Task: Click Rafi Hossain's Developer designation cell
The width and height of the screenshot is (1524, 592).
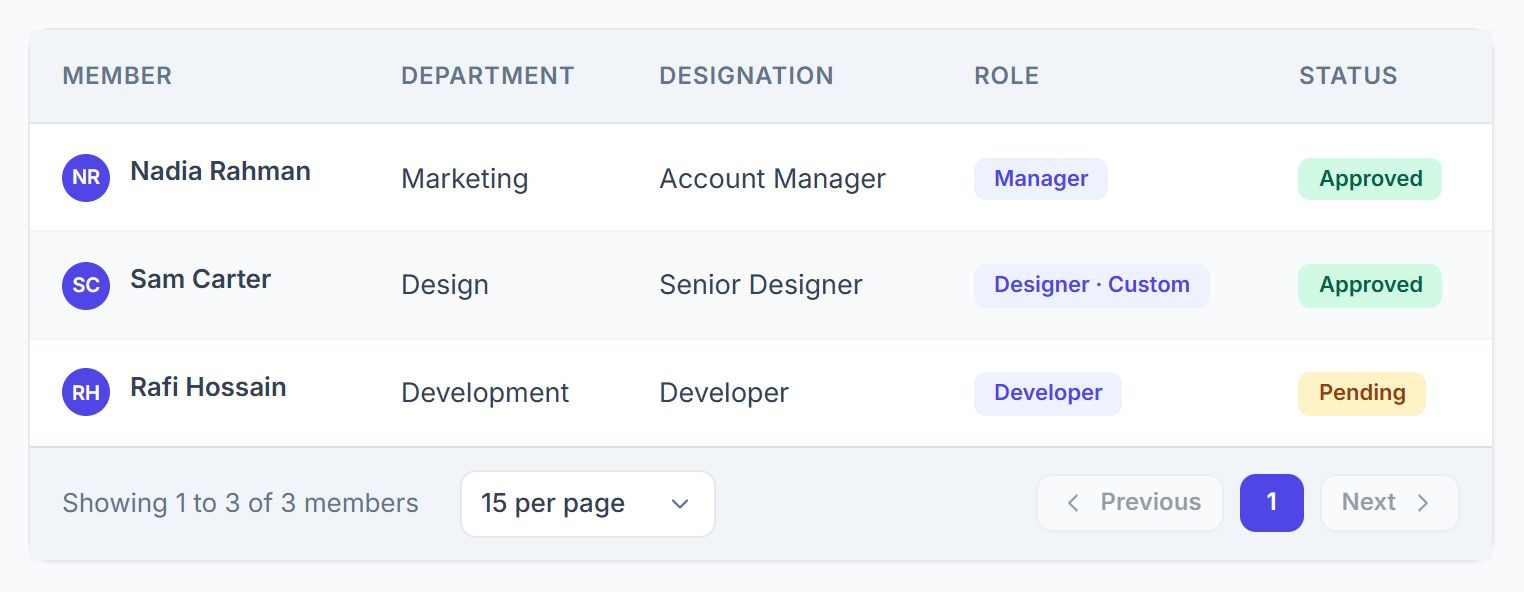Action: [x=724, y=393]
